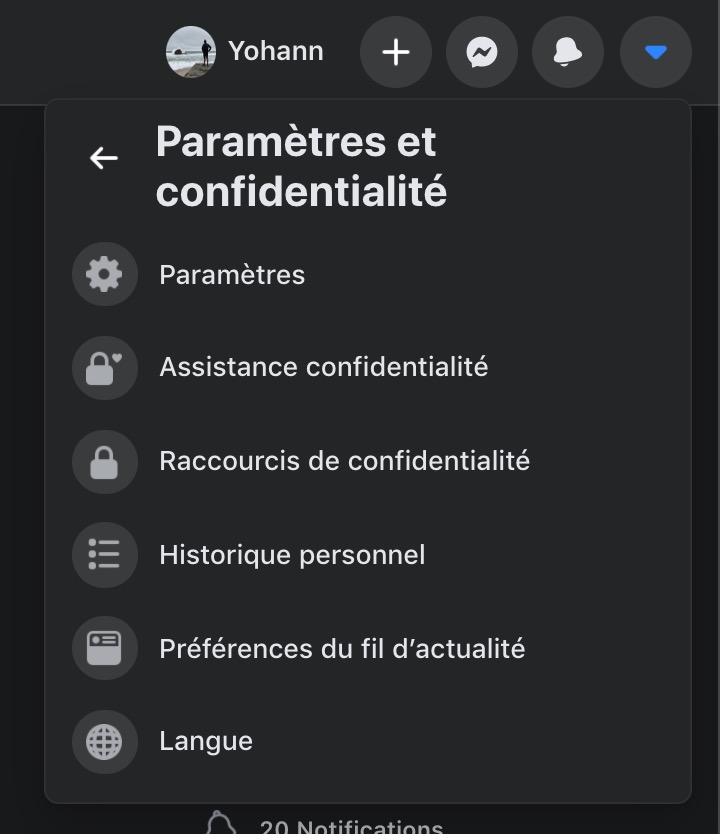
Task: Click the globe icon for Langue
Action: (104, 741)
